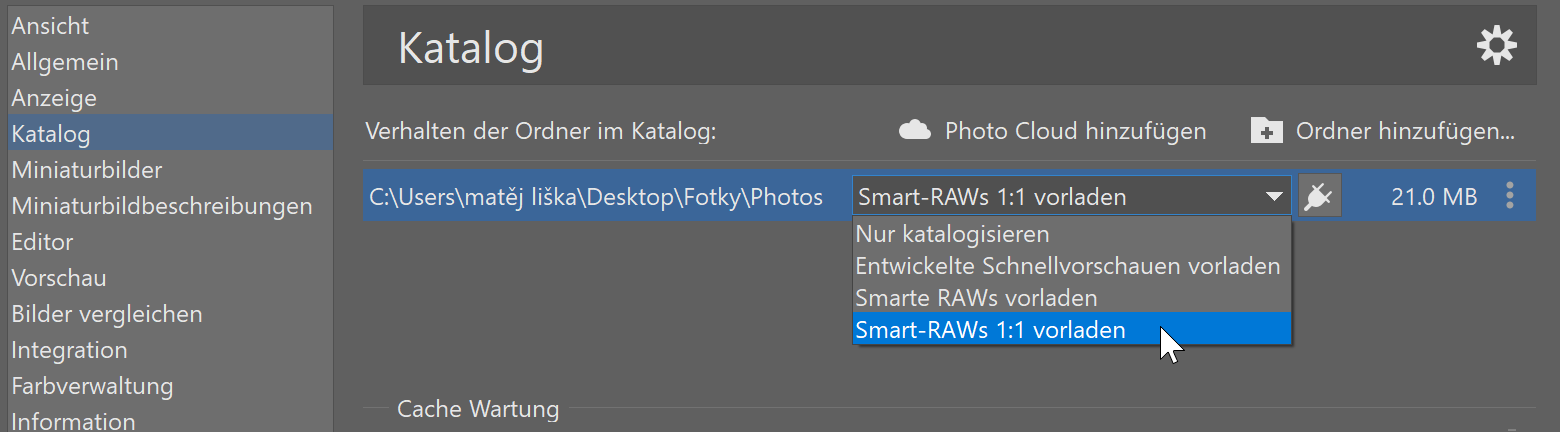This screenshot has width=1560, height=432.
Task: Select Miniaturbildbeschreibungen in the sidebar
Action: coord(162,206)
